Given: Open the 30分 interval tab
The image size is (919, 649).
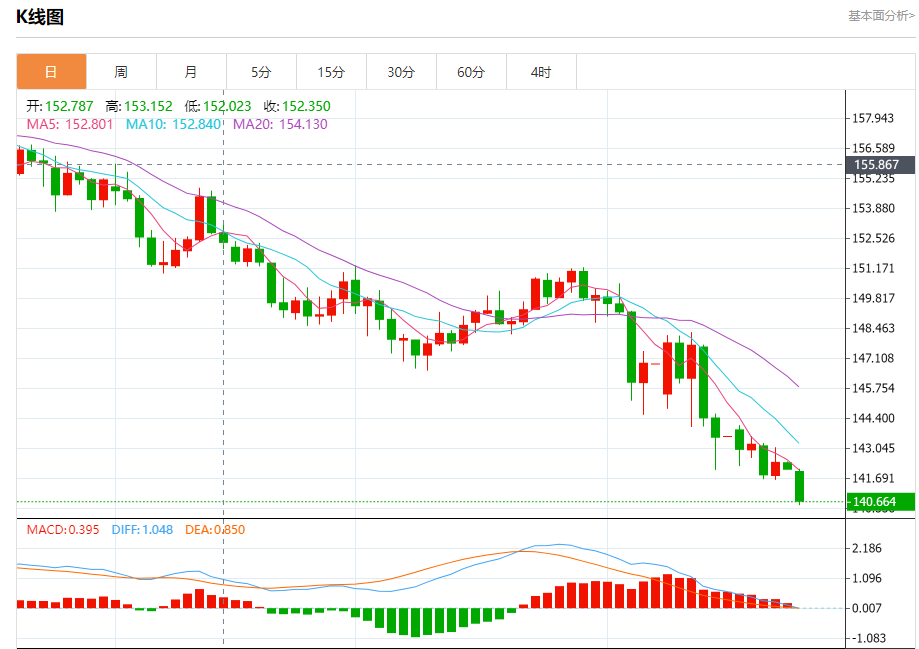Looking at the screenshot, I should coord(401,72).
